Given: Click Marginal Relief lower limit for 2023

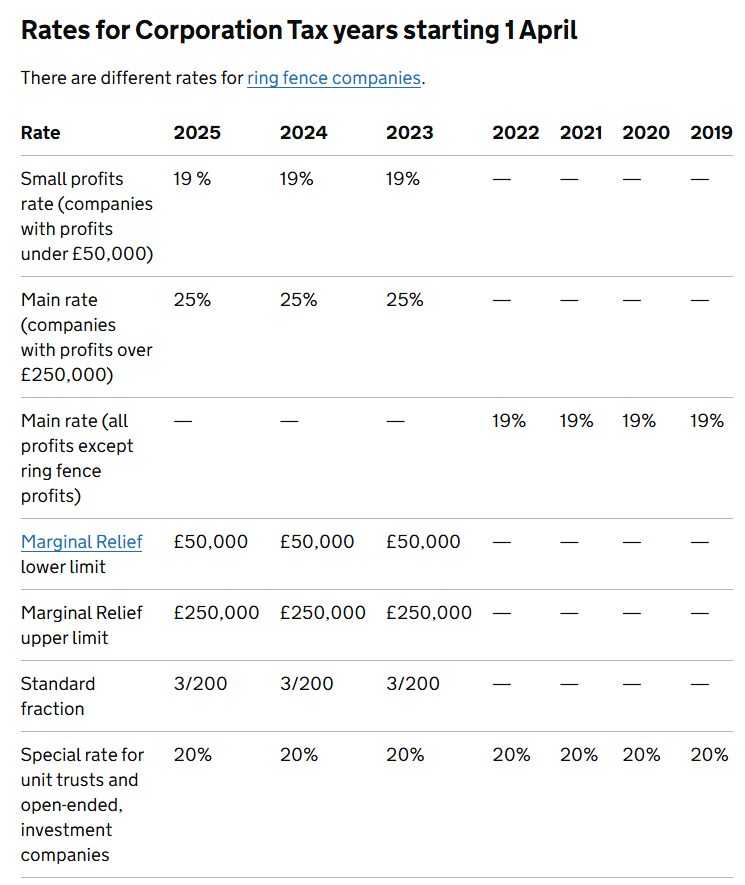Looking at the screenshot, I should point(423,542).
